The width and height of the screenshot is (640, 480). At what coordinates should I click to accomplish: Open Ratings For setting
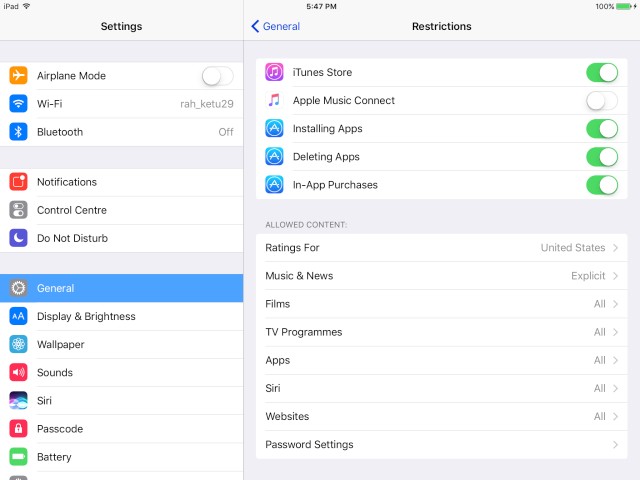point(442,248)
